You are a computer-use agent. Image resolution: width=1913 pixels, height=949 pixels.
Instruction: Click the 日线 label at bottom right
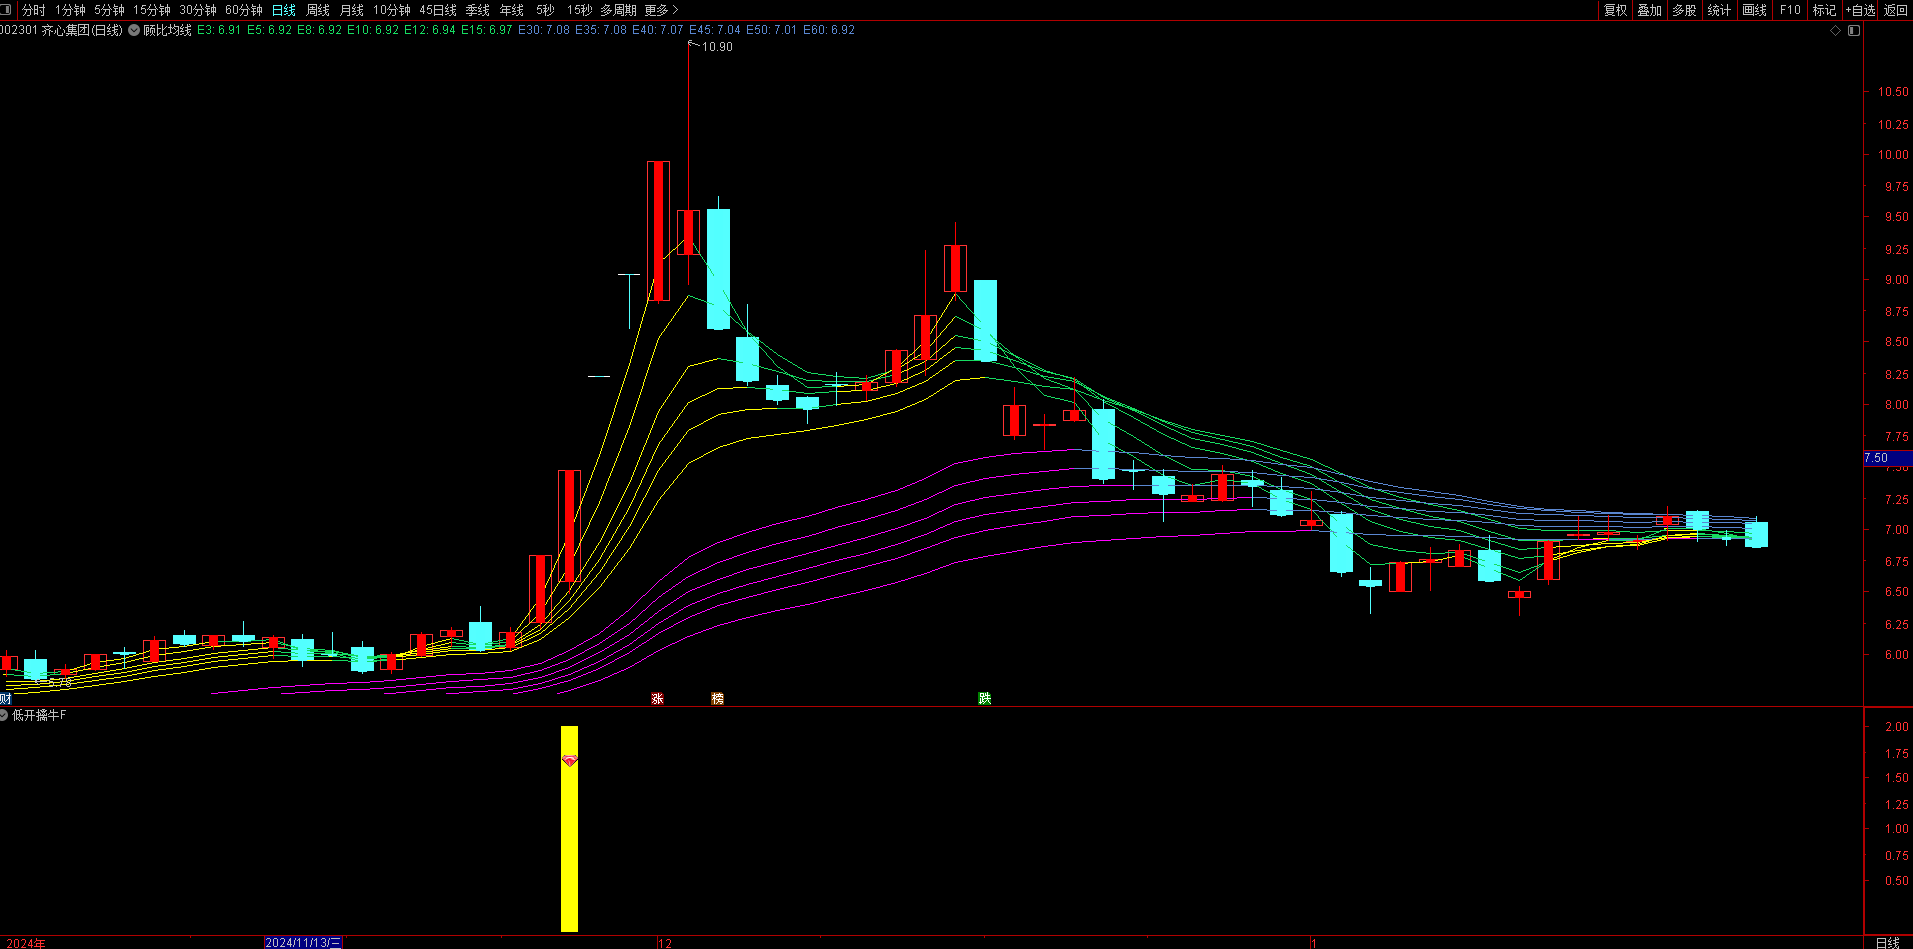[1888, 943]
